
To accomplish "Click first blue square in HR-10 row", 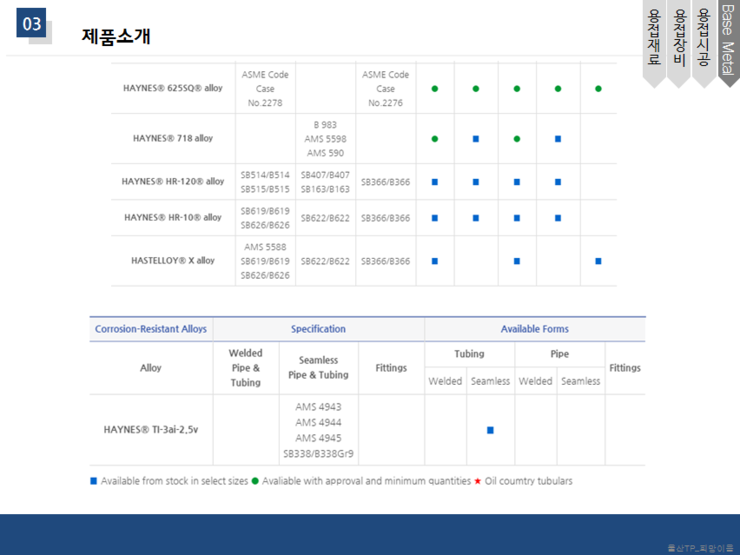I will click(435, 218).
